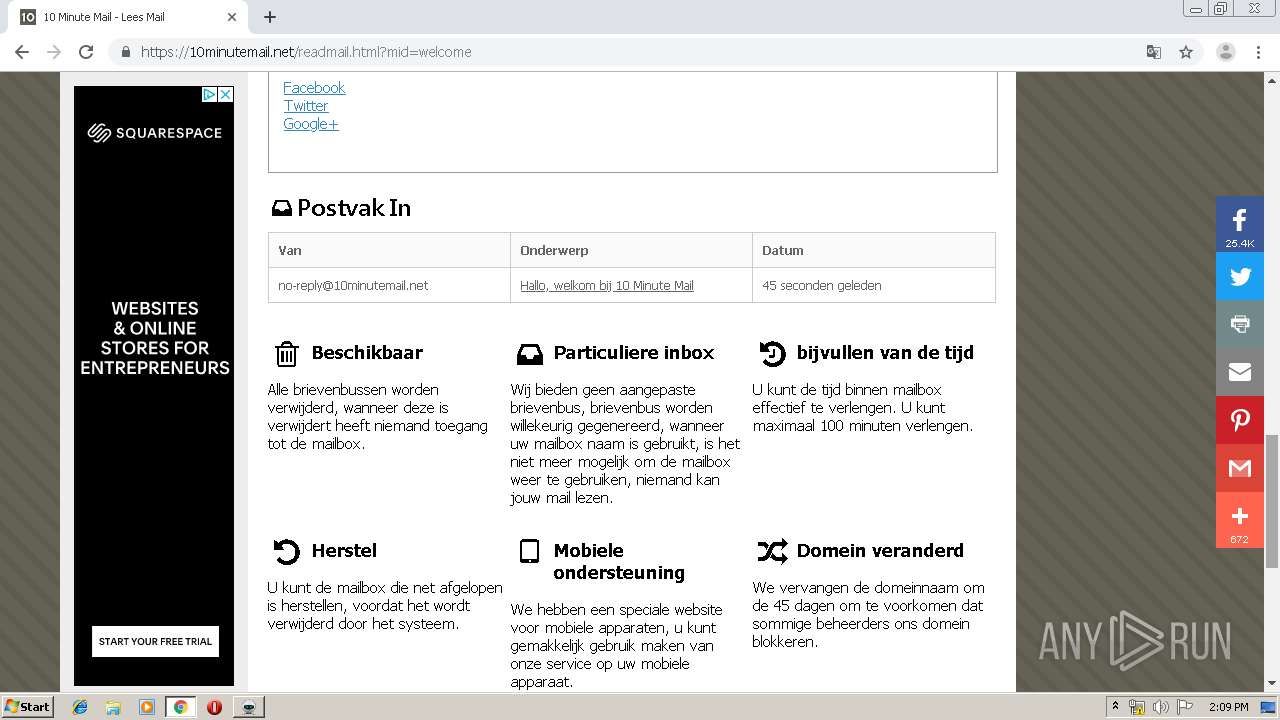Click the print share icon

pos(1240,324)
